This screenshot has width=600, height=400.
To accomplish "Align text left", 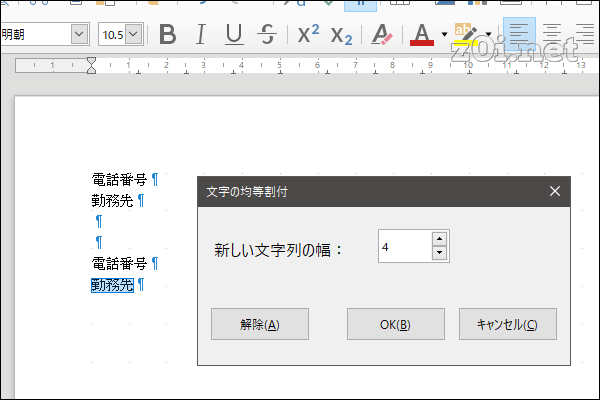I will [519, 34].
